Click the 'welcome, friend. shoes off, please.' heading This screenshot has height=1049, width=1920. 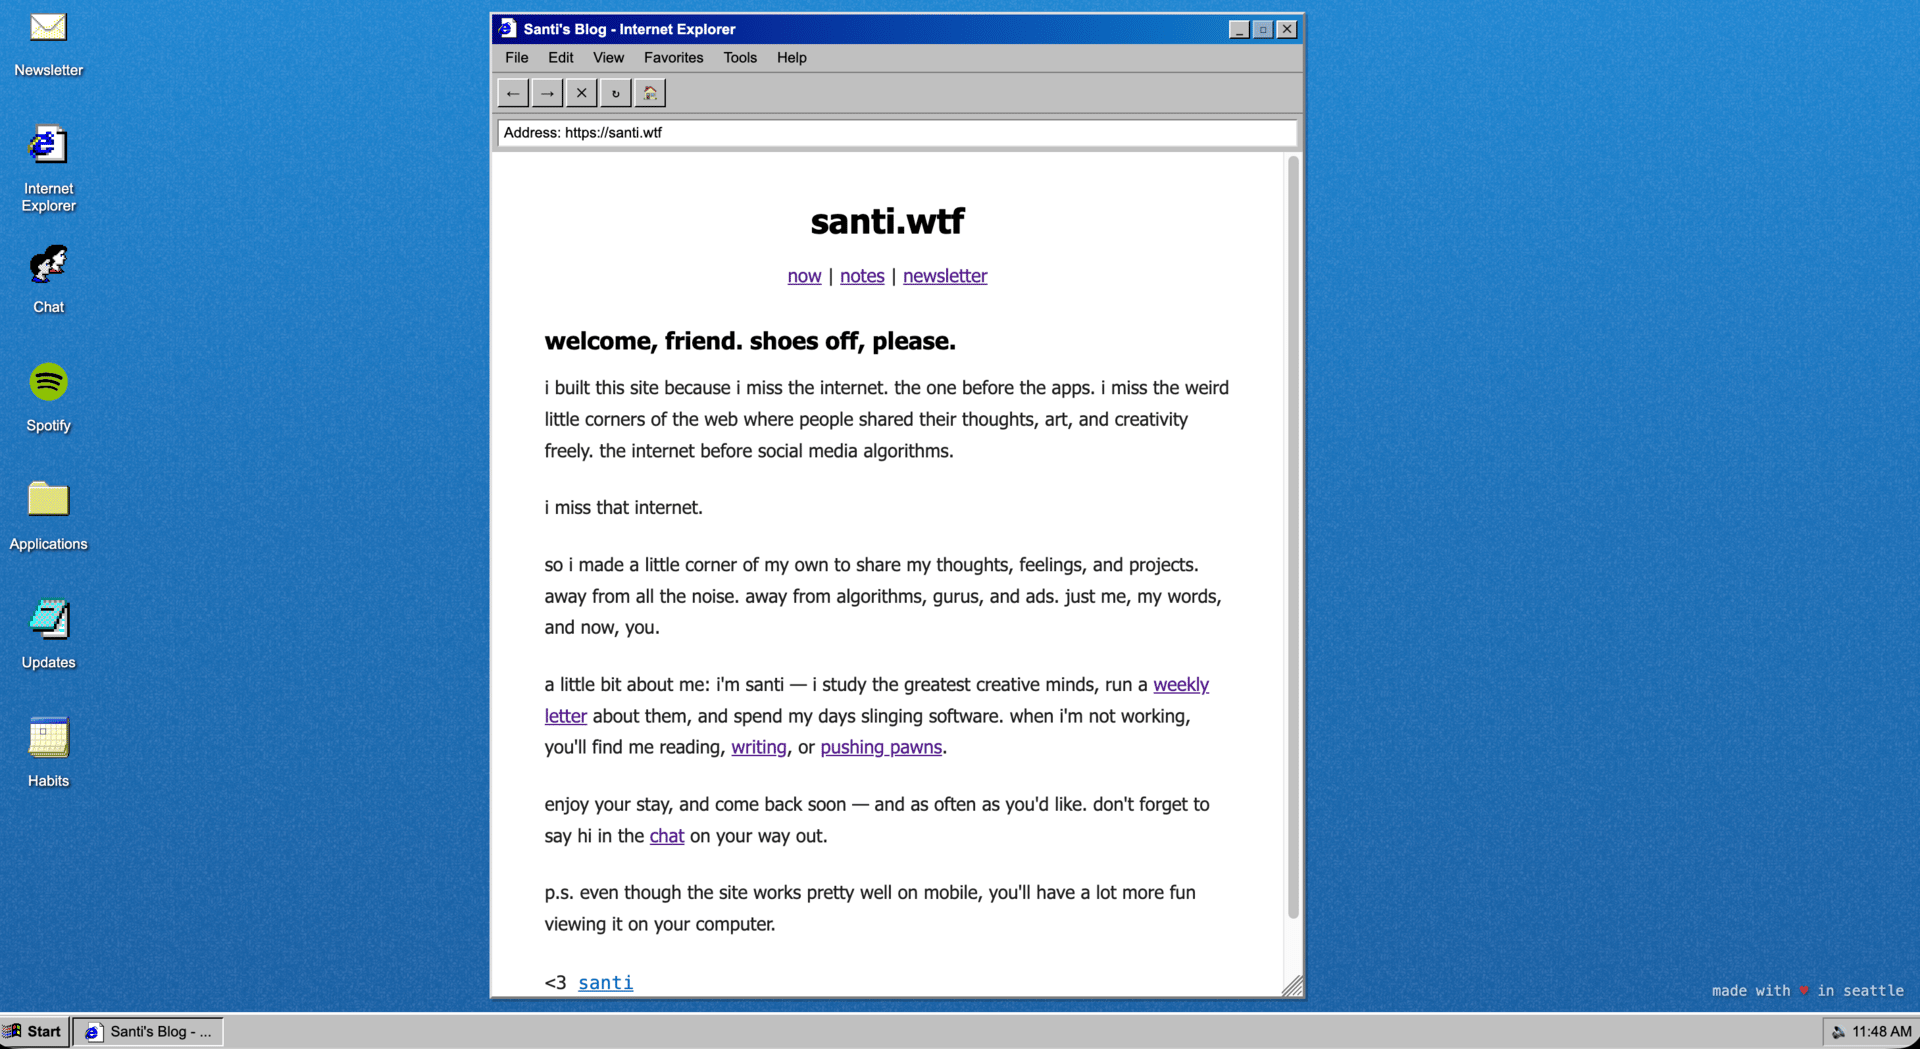pyautogui.click(x=750, y=341)
